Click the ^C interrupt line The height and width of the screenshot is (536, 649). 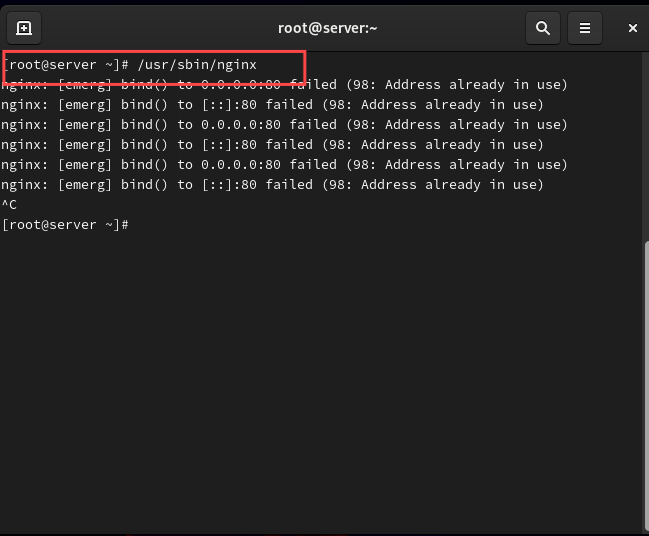point(9,204)
